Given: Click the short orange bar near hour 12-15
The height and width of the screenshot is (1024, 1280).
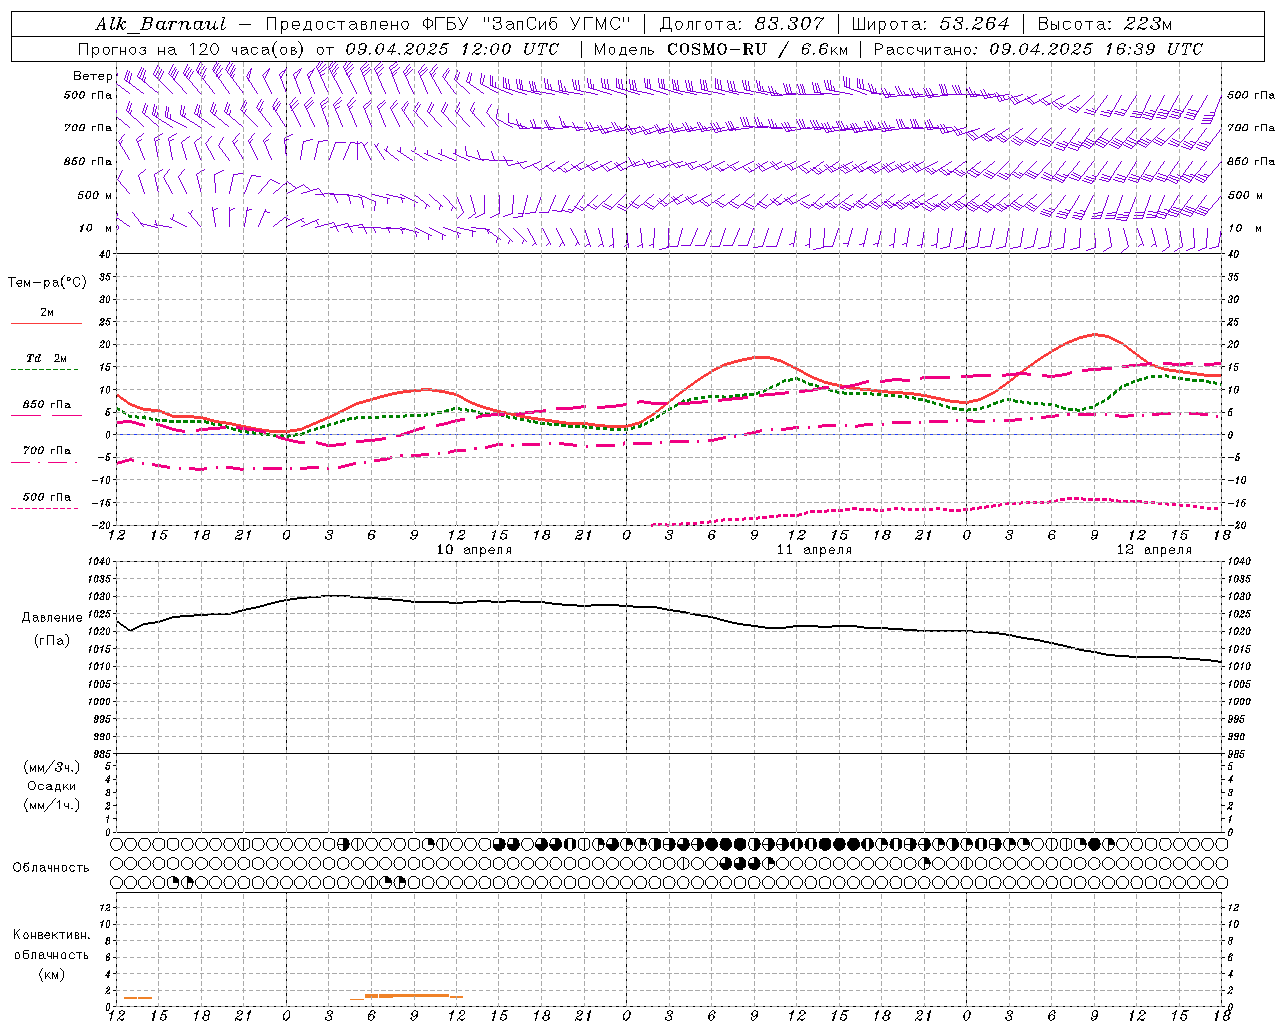Looking at the screenshot, I should coord(138,998).
